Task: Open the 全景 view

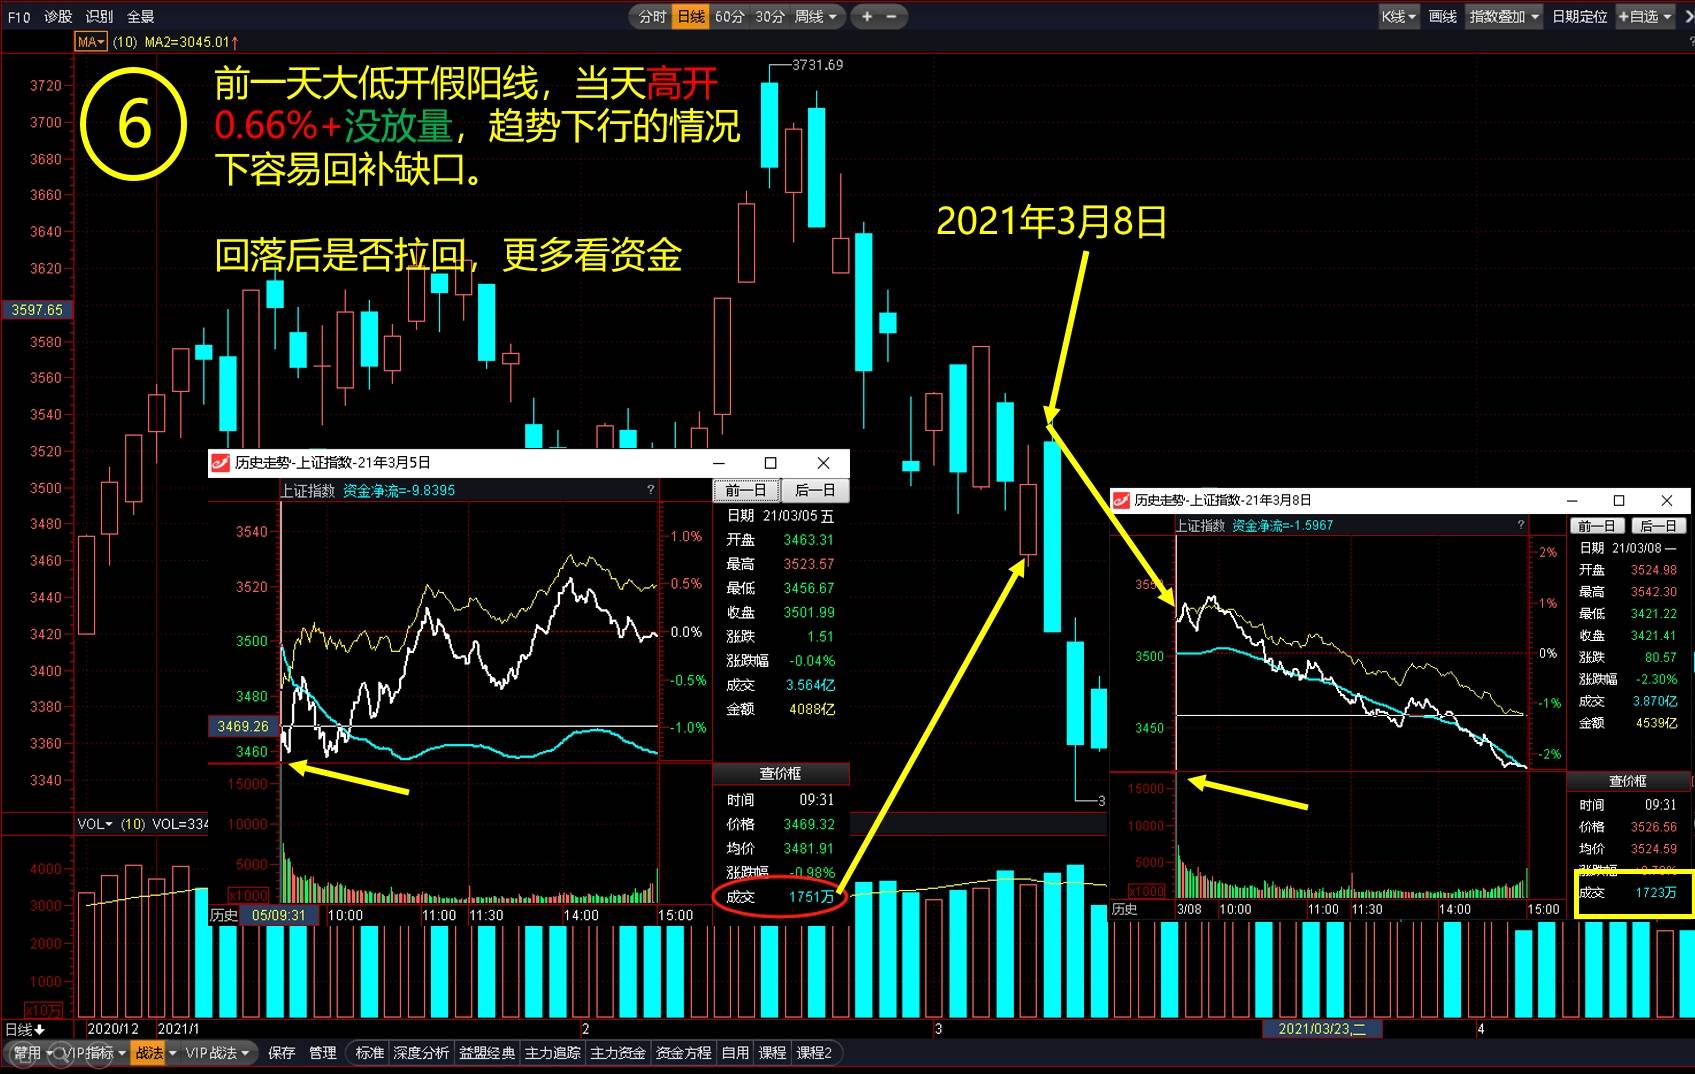Action: pyautogui.click(x=140, y=17)
